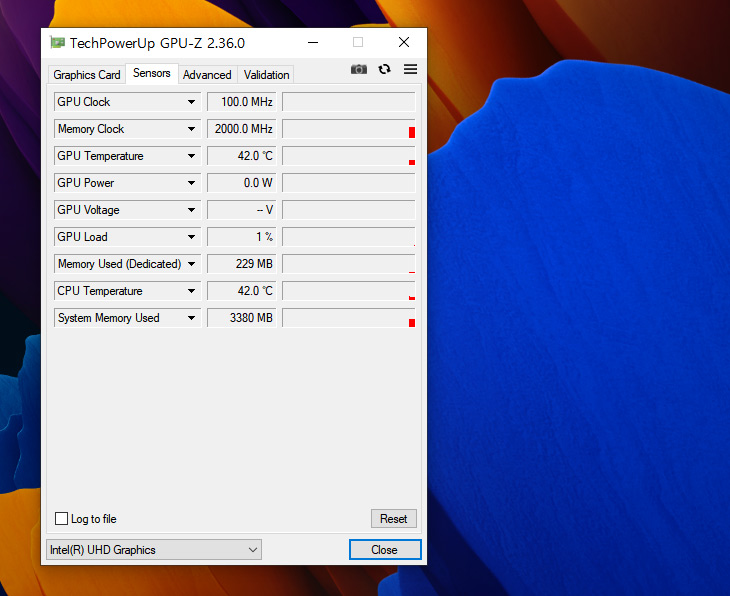730x596 pixels.
Task: Take a screenshot with the camera icon
Action: coord(358,69)
